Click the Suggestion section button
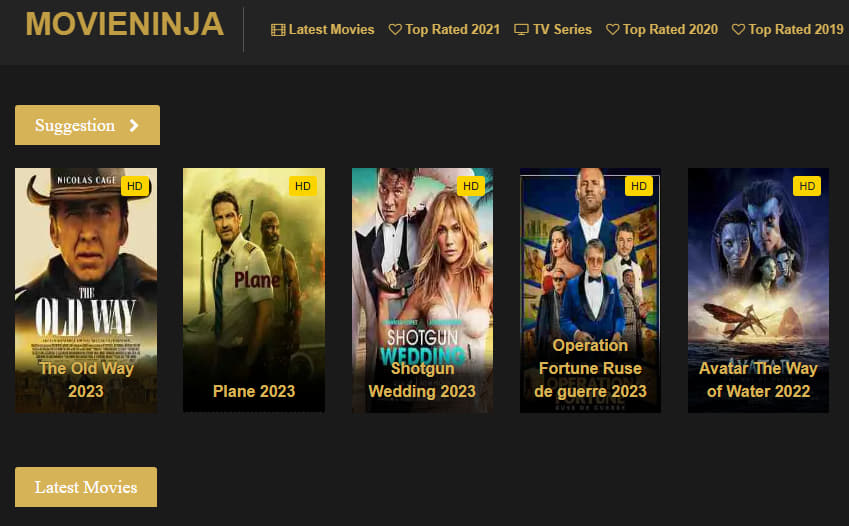The height and width of the screenshot is (526, 849). point(87,125)
